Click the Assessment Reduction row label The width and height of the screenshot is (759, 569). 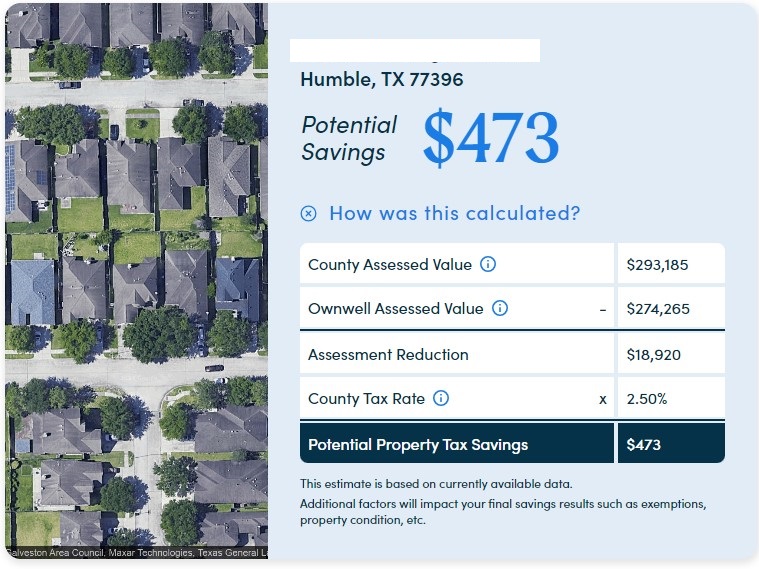388,354
